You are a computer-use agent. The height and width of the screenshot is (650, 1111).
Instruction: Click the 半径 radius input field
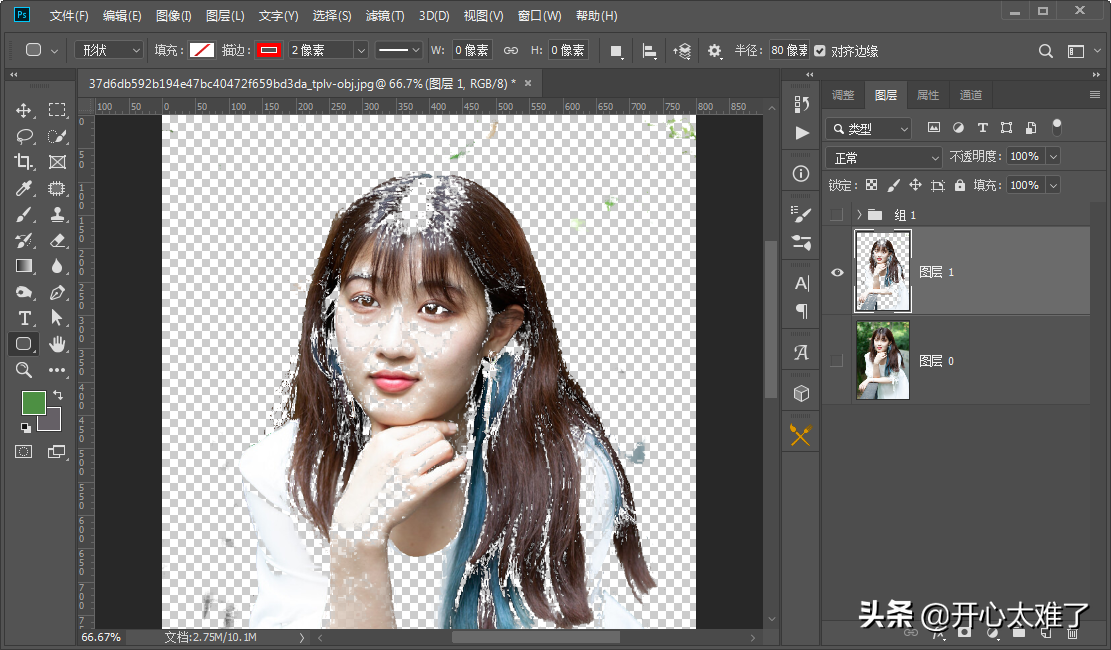pyautogui.click(x=789, y=50)
